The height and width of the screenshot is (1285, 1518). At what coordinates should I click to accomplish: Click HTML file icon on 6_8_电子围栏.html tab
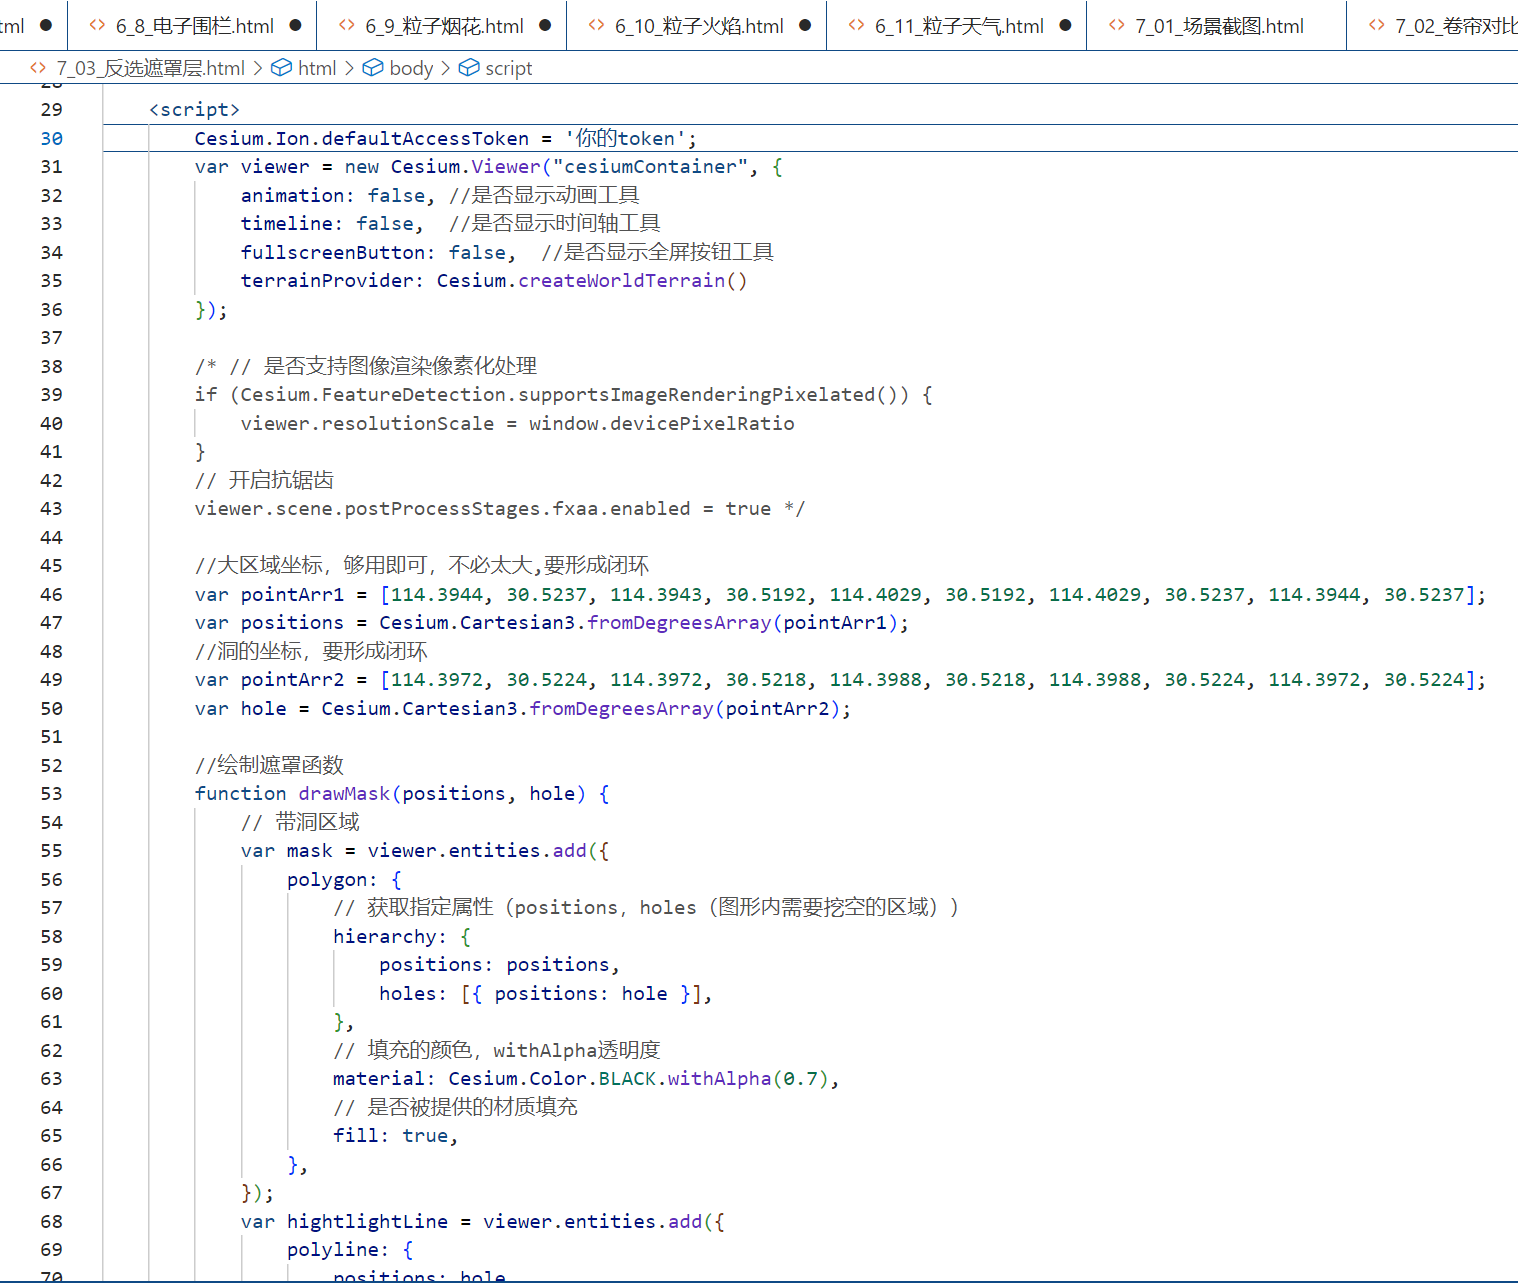(97, 25)
